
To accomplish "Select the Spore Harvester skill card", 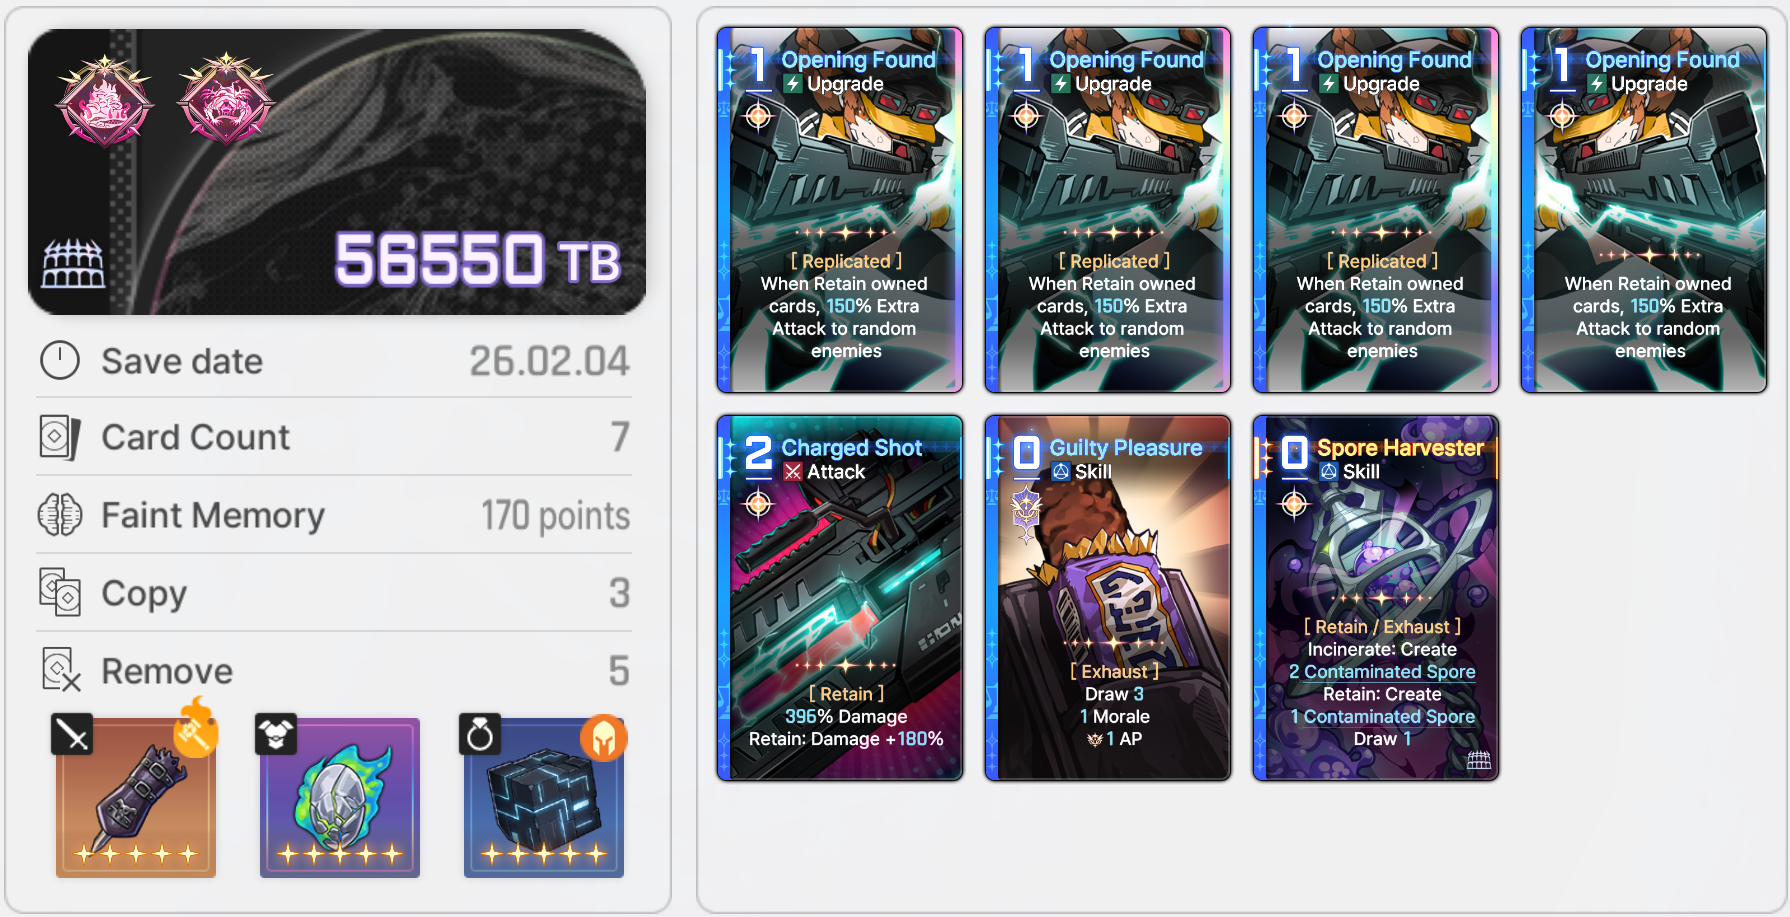I will pyautogui.click(x=1376, y=598).
